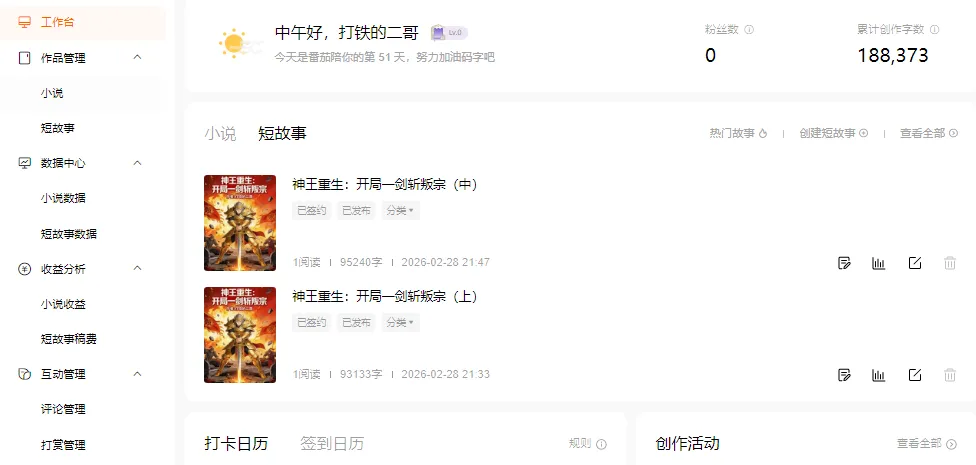Click the info icon next to 累计创作字数
Image resolution: width=976 pixels, height=465 pixels.
point(934,29)
